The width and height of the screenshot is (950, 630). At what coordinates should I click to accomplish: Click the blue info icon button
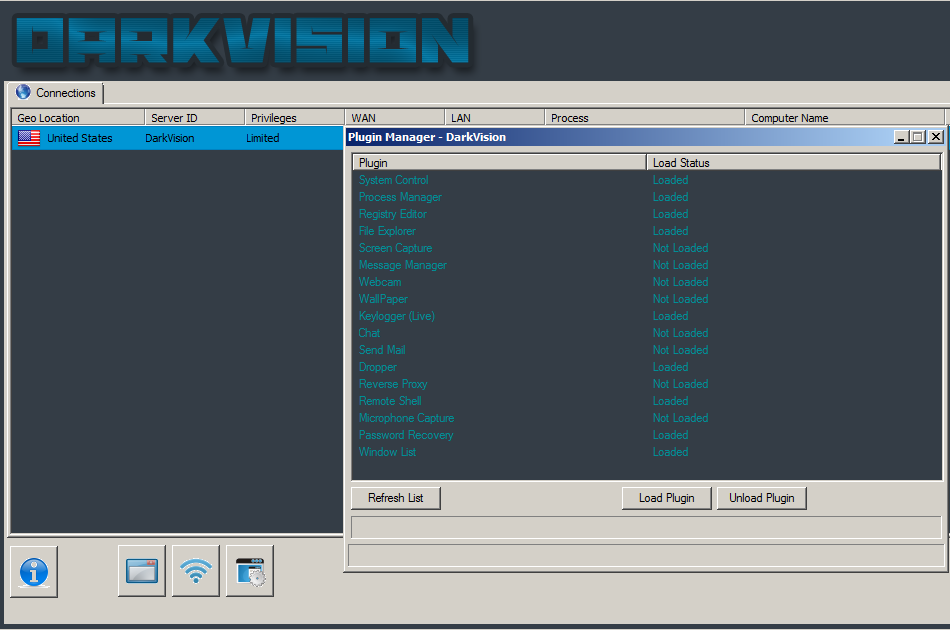(34, 571)
